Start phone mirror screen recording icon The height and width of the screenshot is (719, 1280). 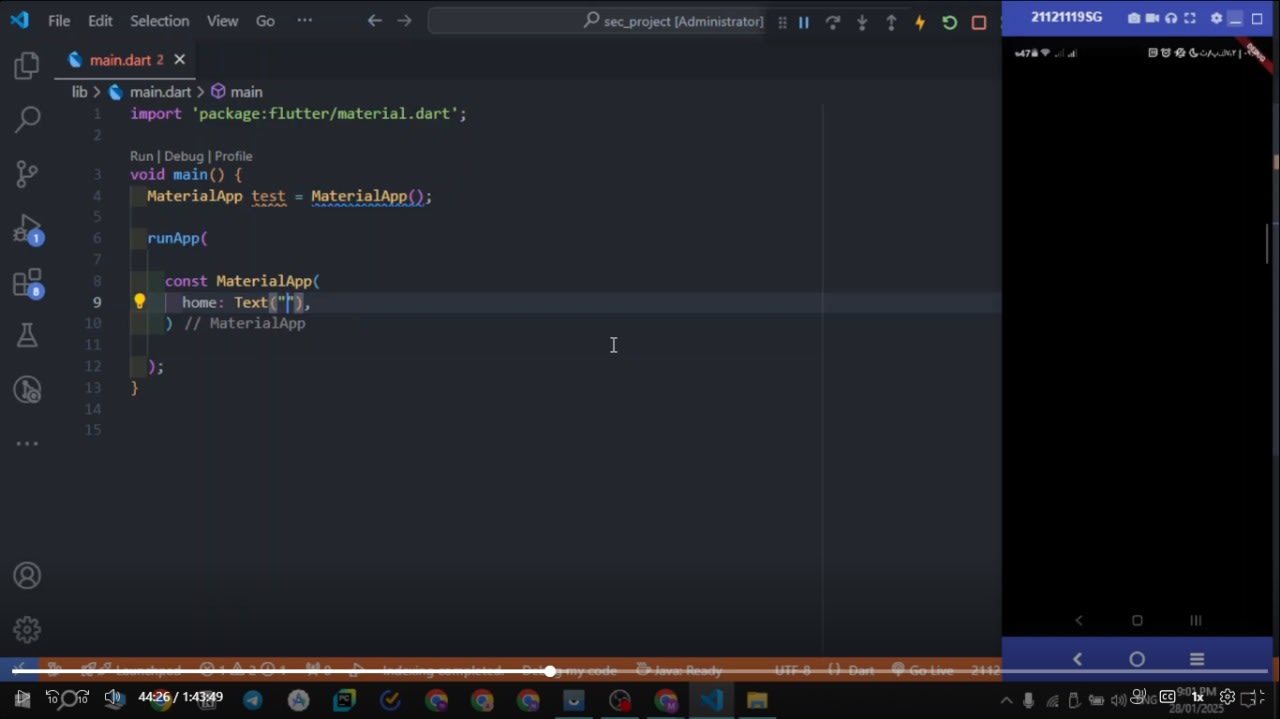(x=1152, y=18)
